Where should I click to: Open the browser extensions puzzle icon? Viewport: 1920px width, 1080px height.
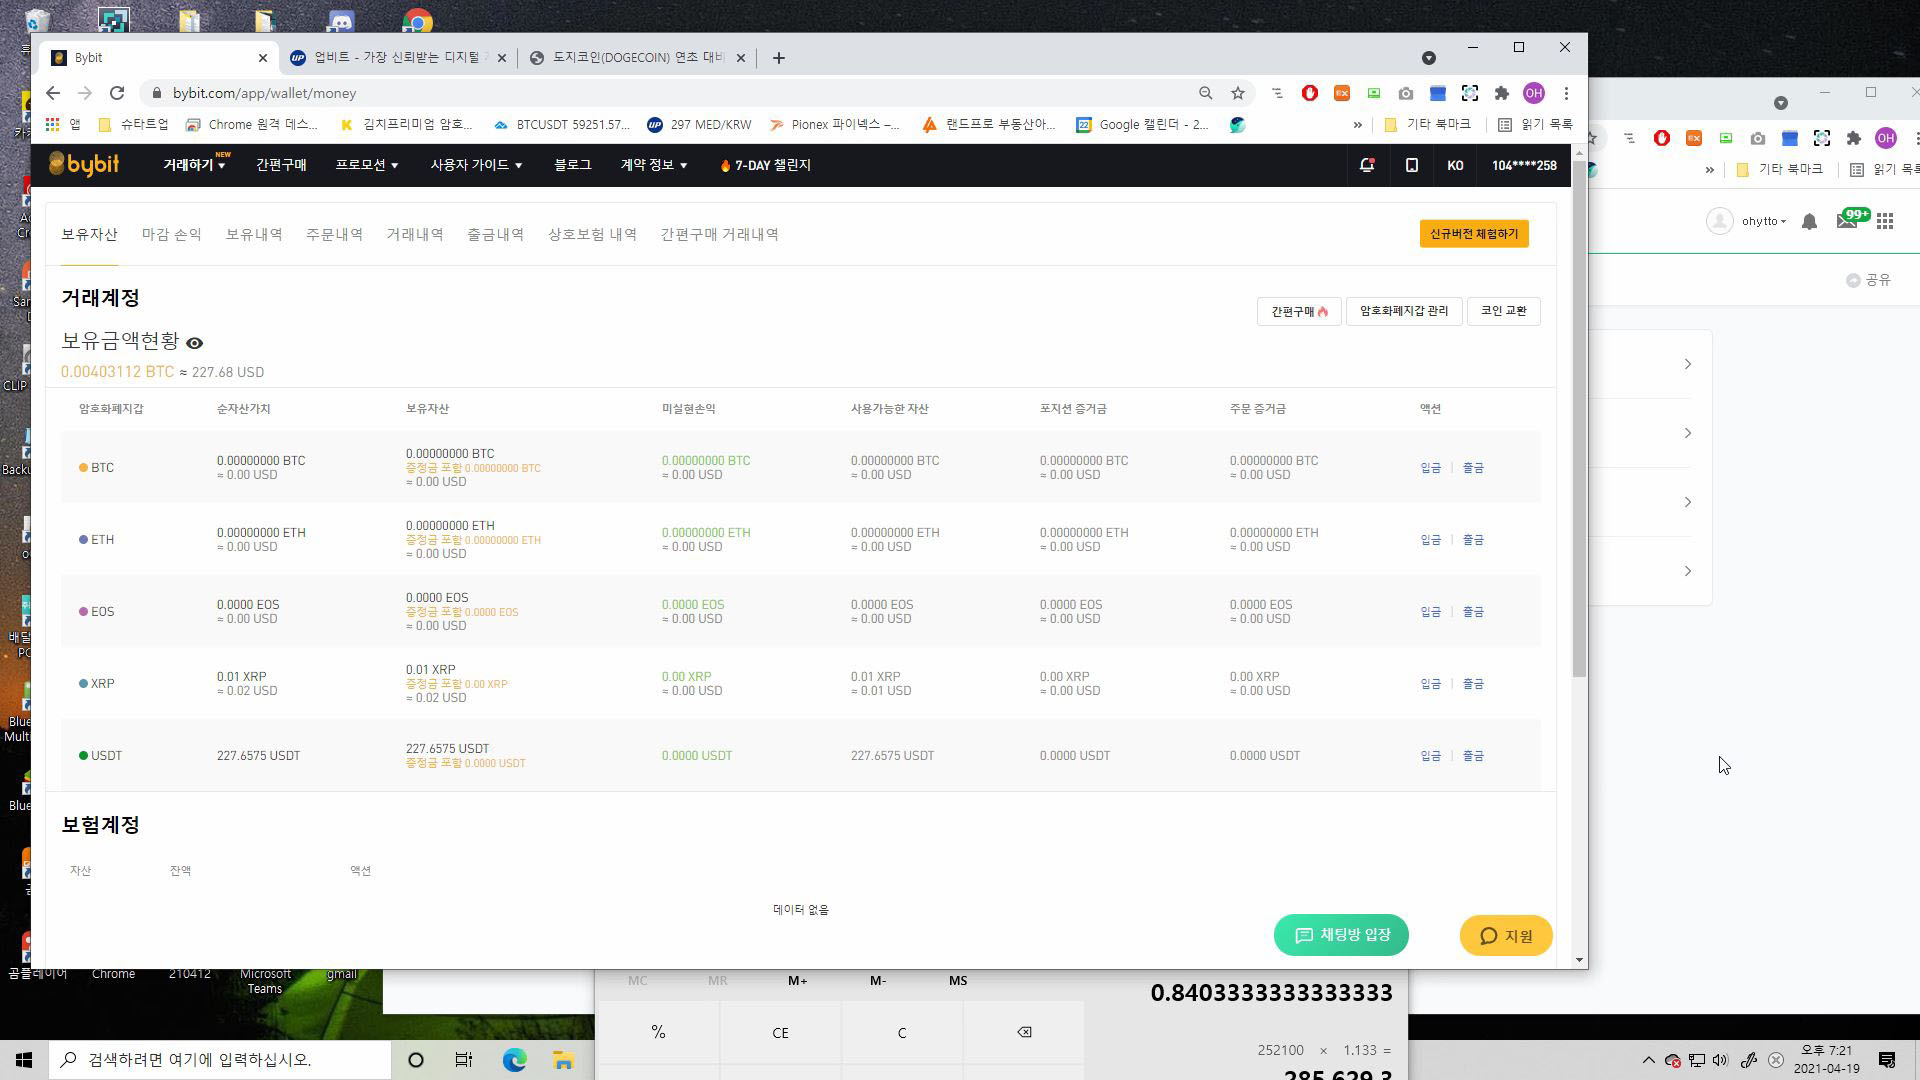(x=1501, y=93)
